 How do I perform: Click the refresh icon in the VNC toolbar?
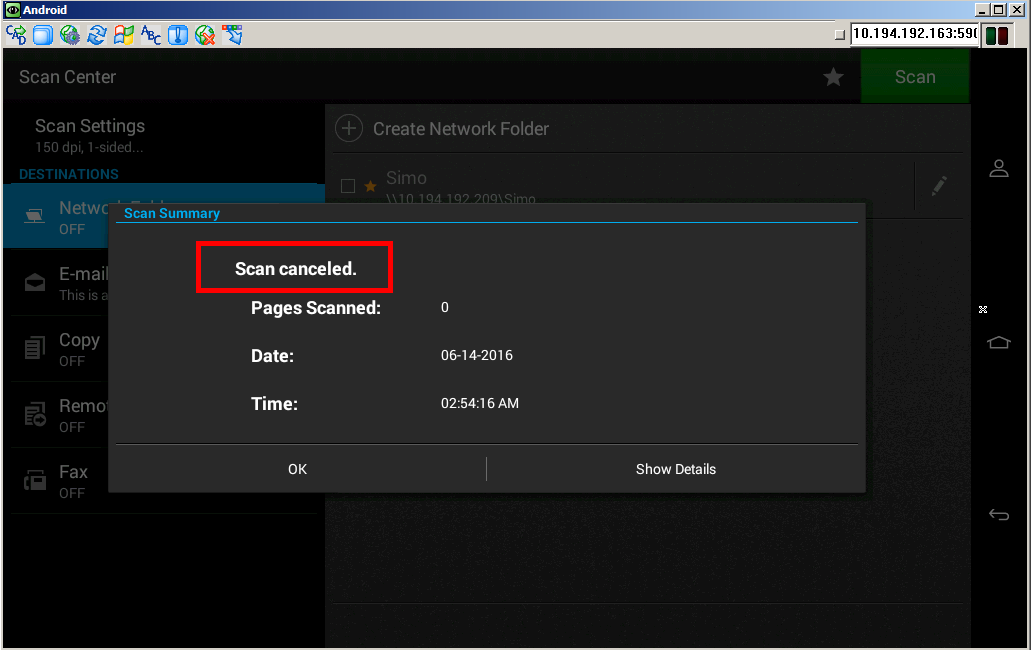(x=97, y=34)
